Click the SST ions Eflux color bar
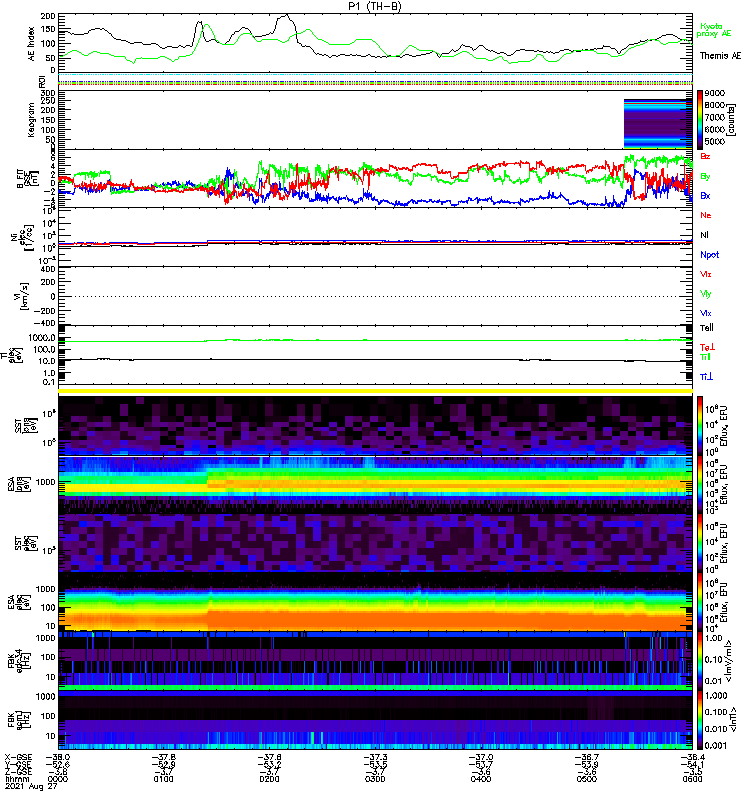 coord(700,426)
